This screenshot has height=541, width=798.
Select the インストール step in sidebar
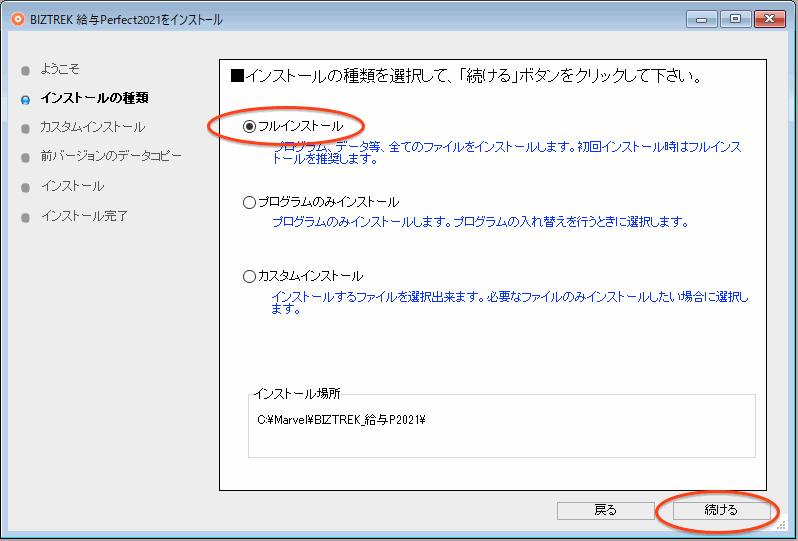(72, 186)
